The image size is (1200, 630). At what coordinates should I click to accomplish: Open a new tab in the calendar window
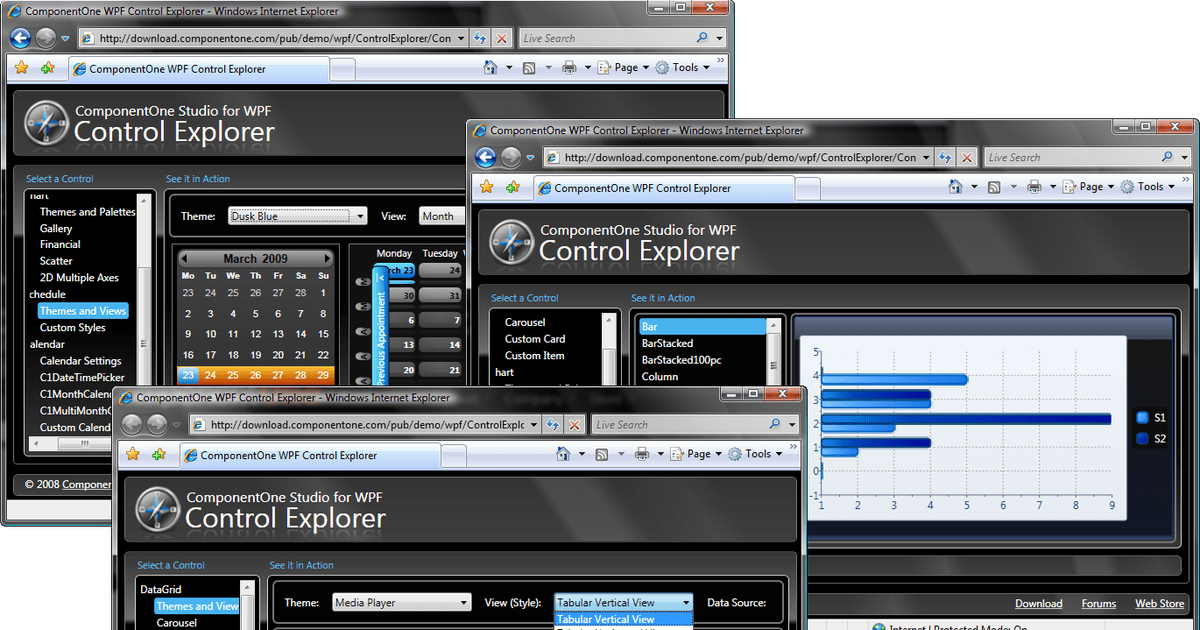coord(342,69)
